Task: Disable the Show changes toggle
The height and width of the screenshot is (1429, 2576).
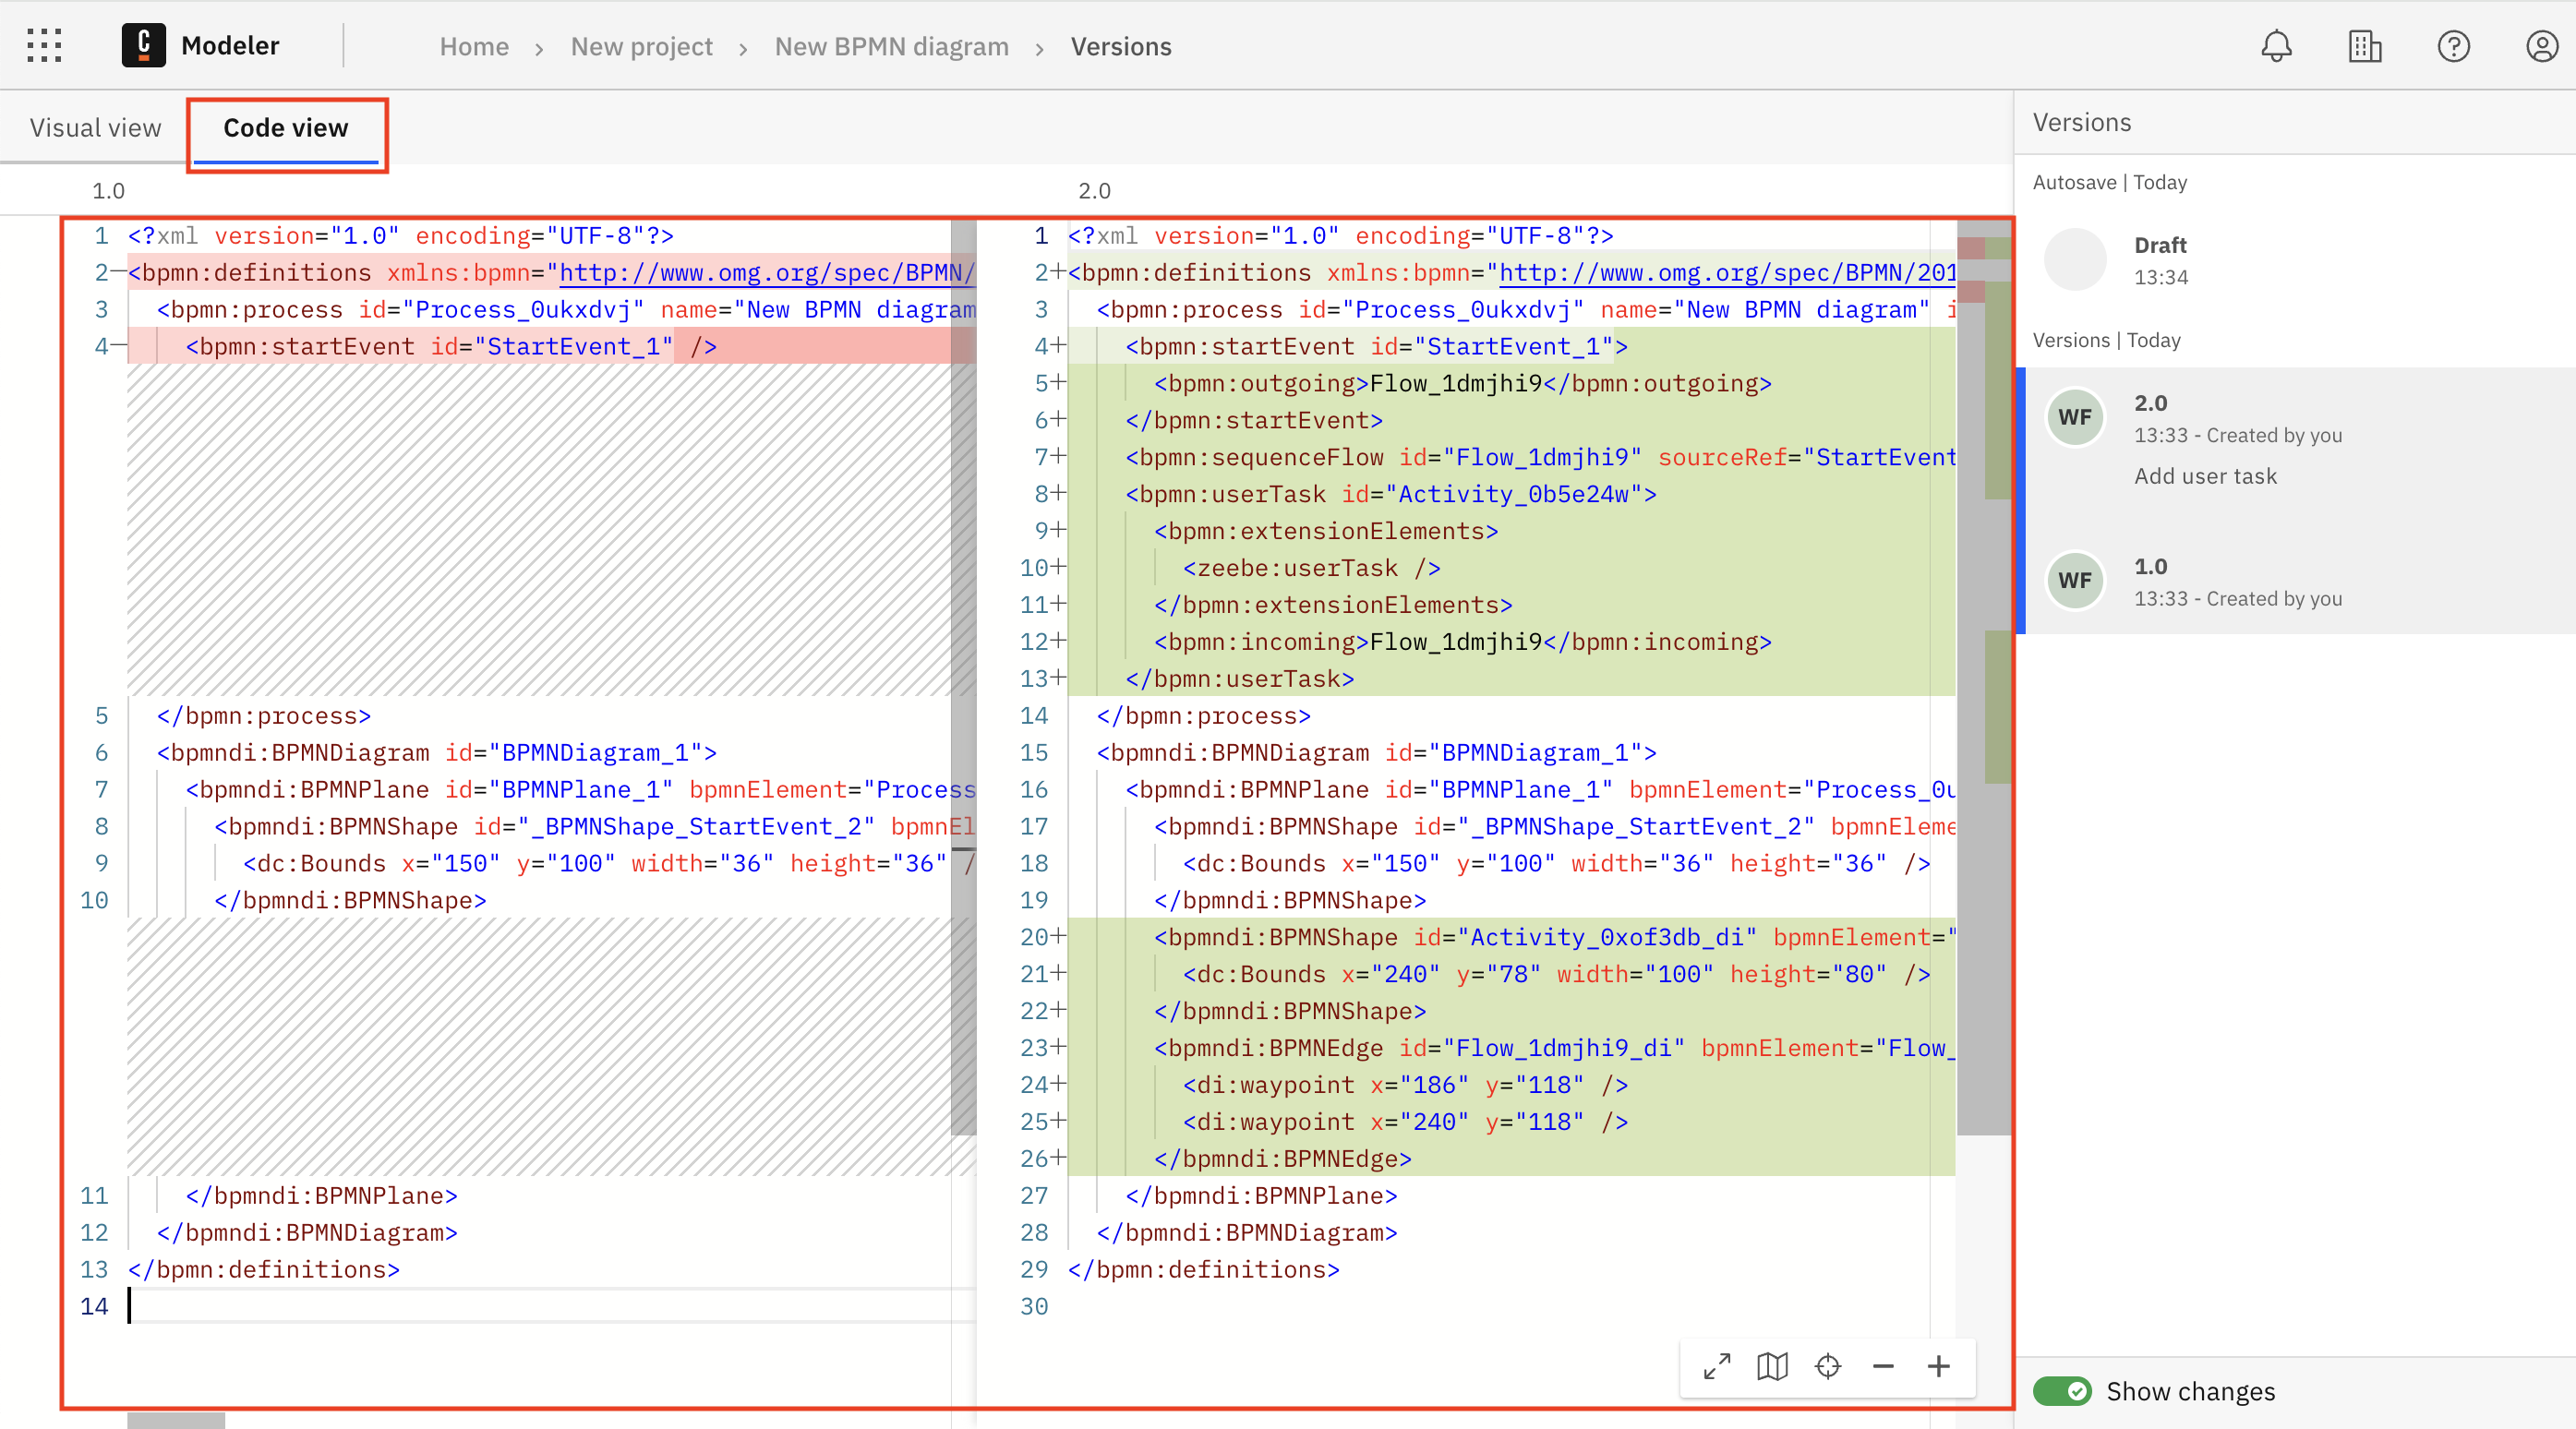Action: click(2063, 1391)
